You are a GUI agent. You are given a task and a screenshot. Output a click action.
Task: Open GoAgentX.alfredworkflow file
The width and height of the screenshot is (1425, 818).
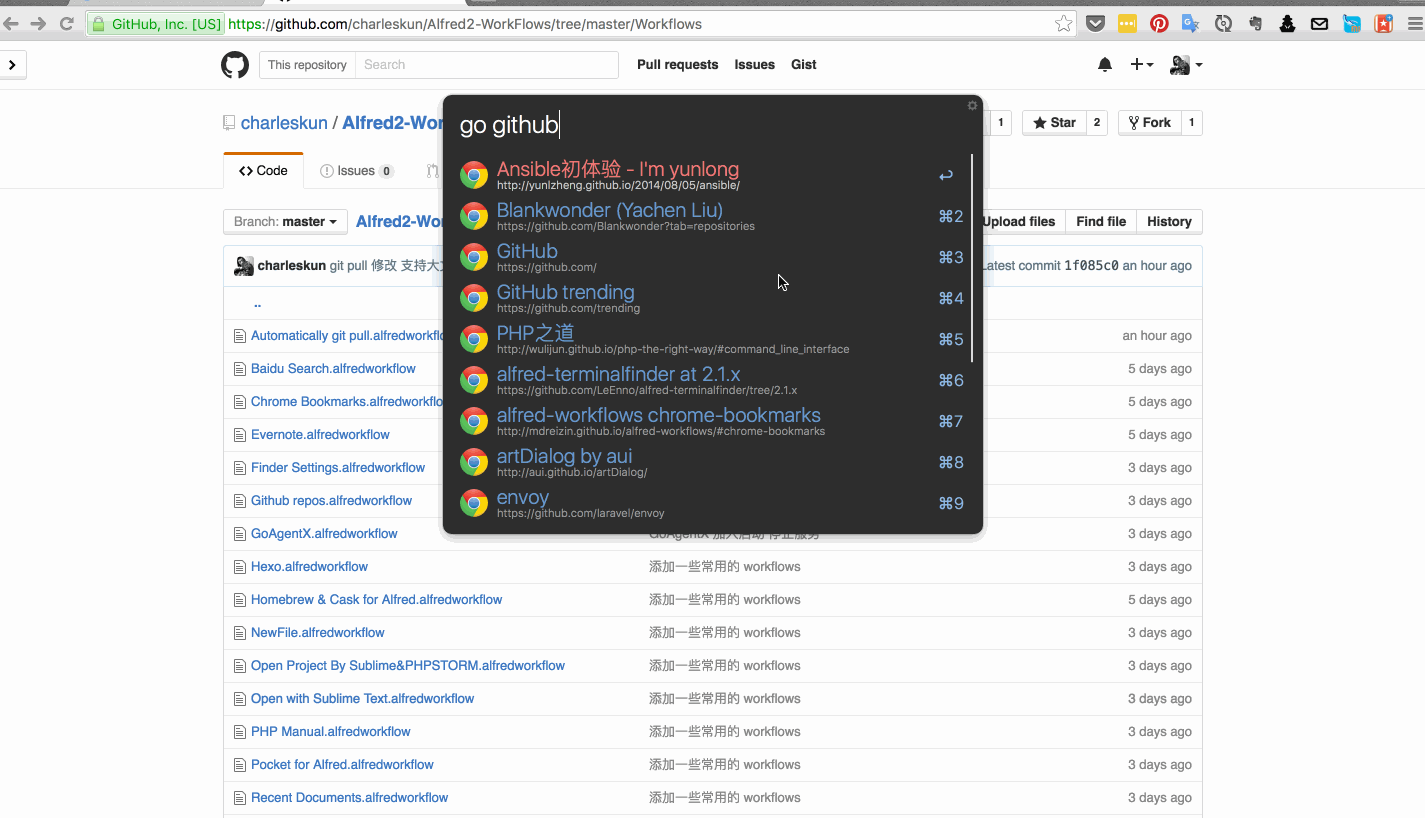[x=324, y=534]
